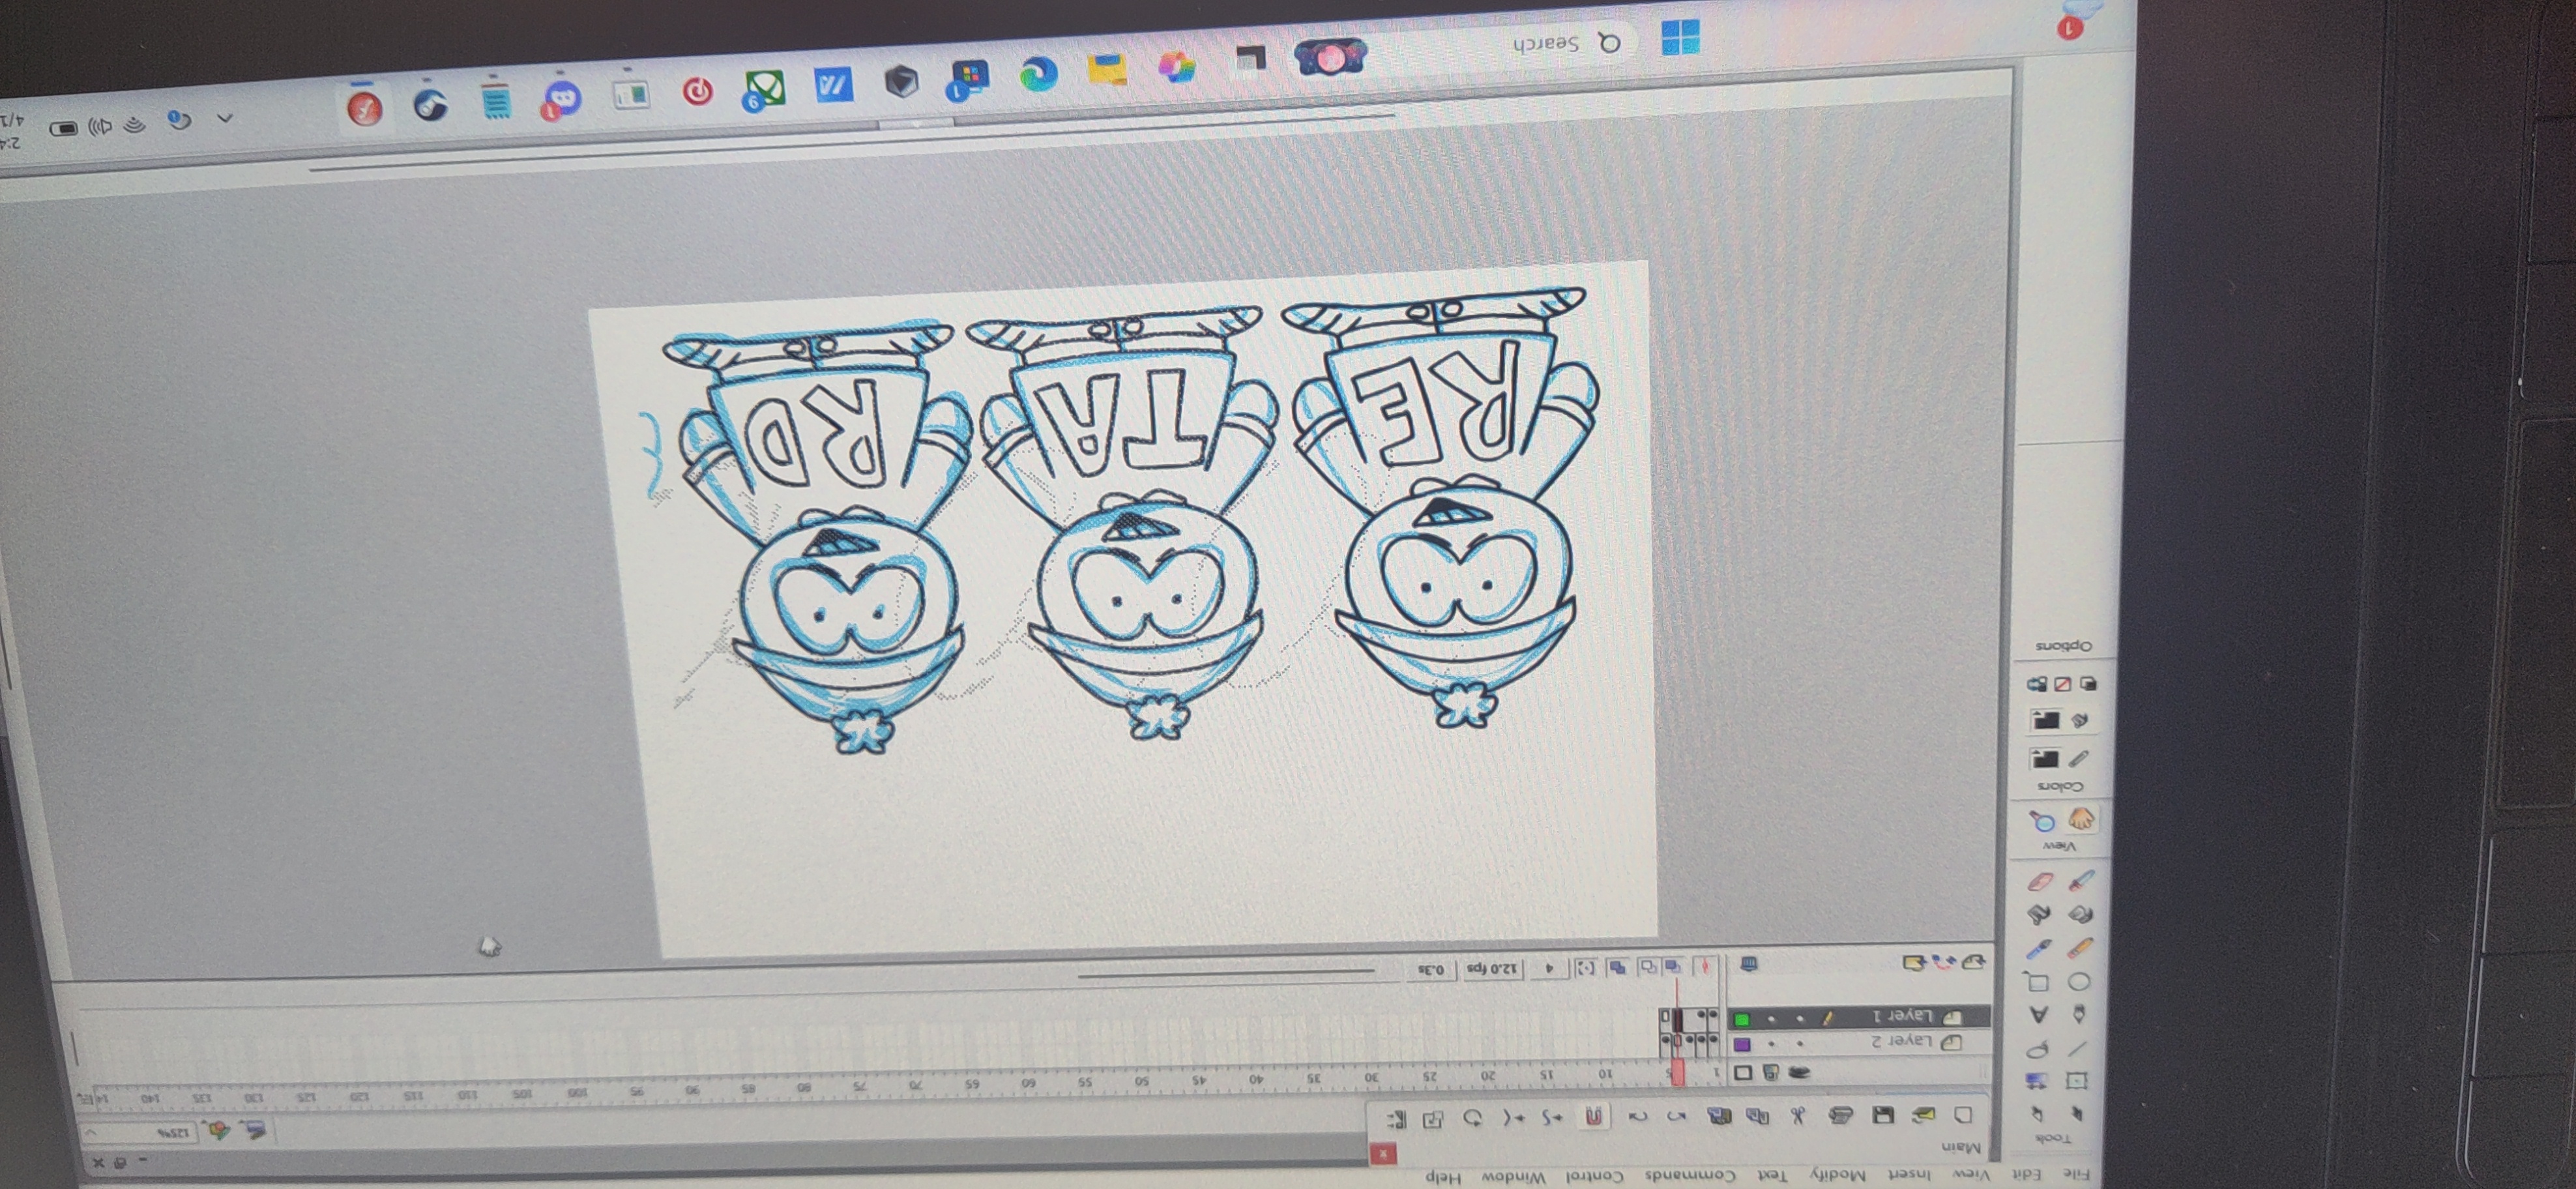The image size is (2576, 1189).
Task: Open the Control menu
Action: 1594,1176
